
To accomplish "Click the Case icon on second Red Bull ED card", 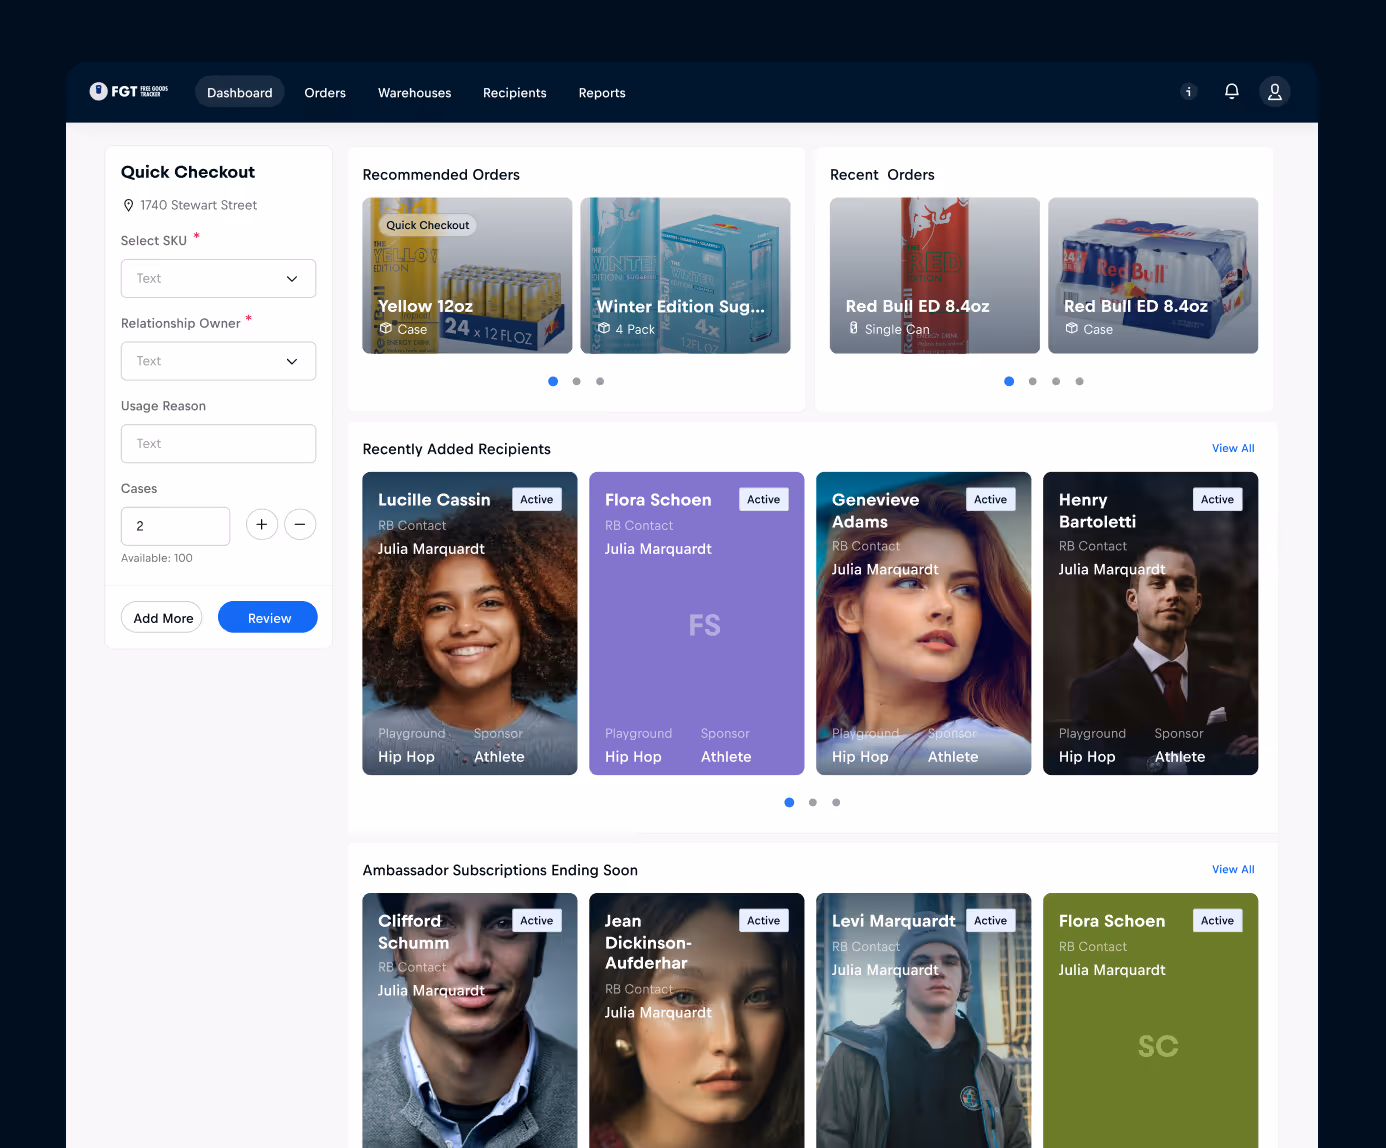I will [1072, 329].
